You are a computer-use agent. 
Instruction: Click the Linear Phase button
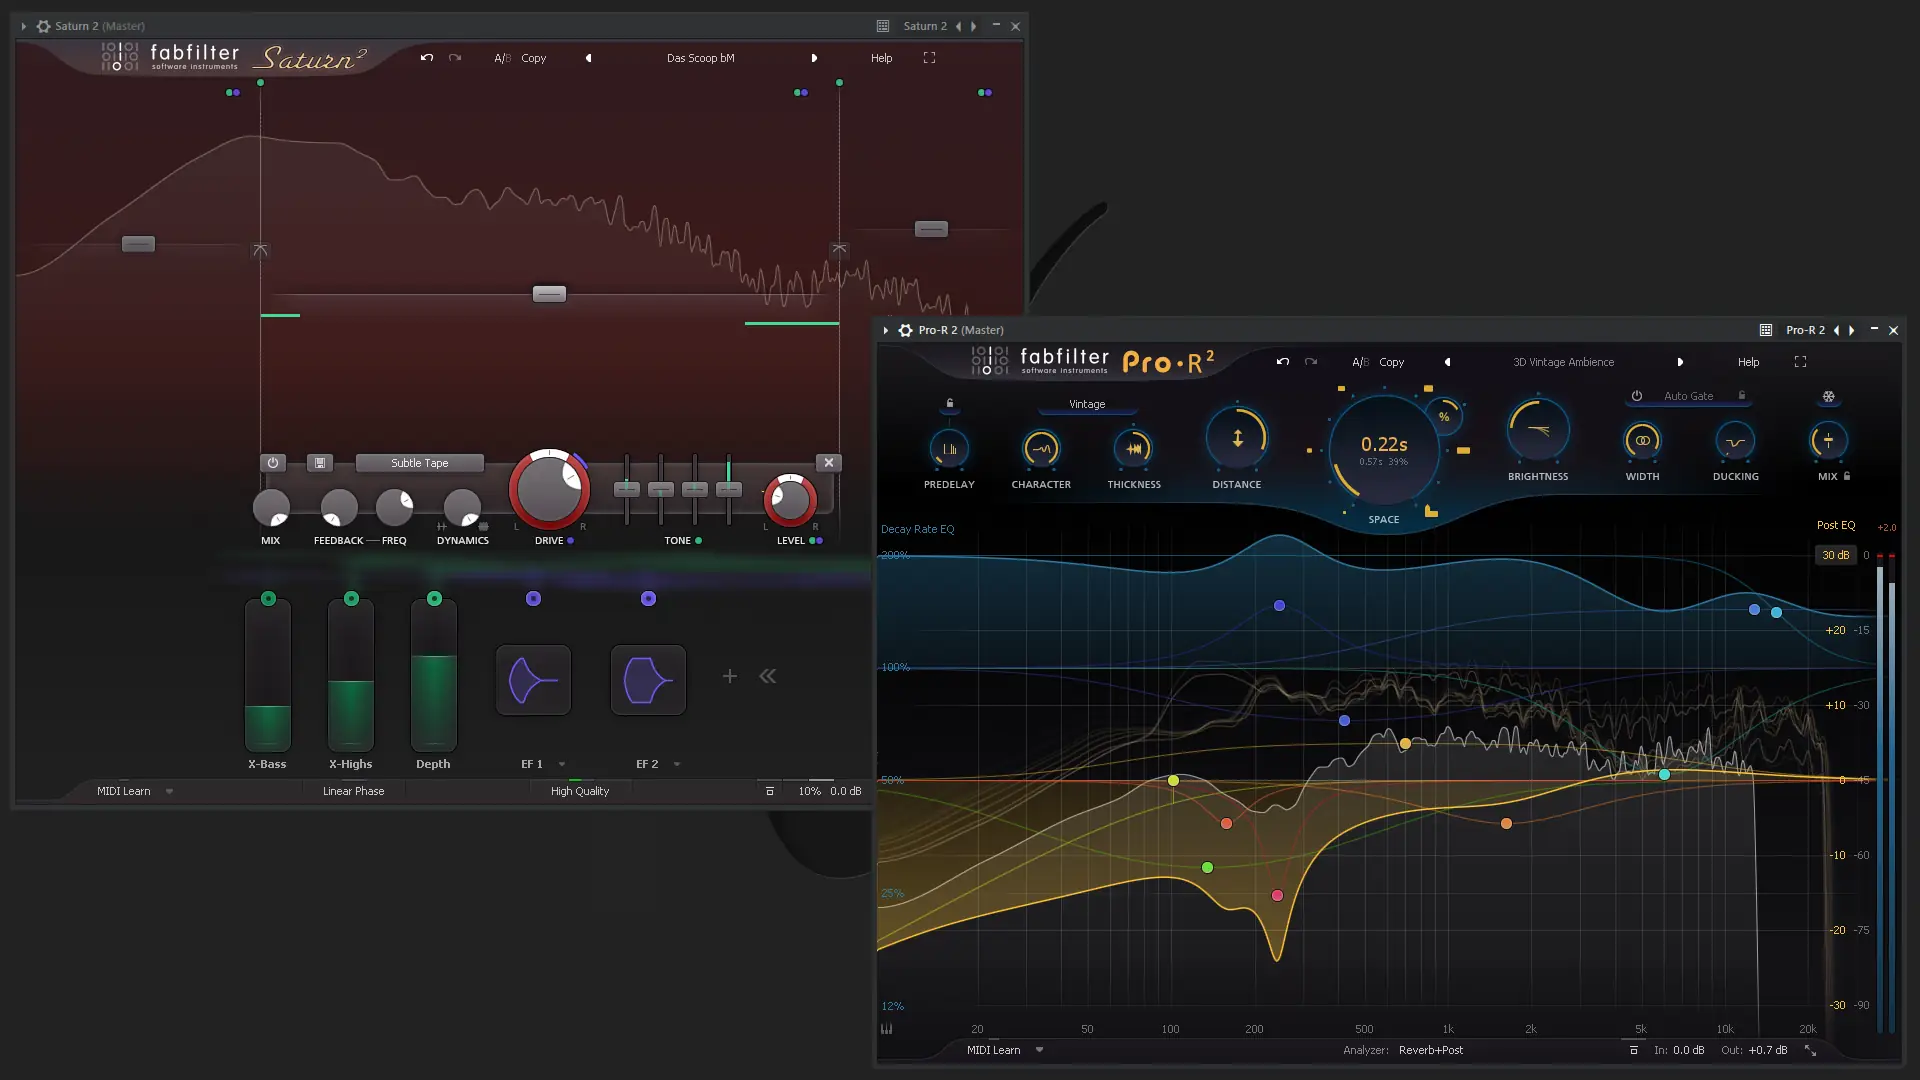353,791
